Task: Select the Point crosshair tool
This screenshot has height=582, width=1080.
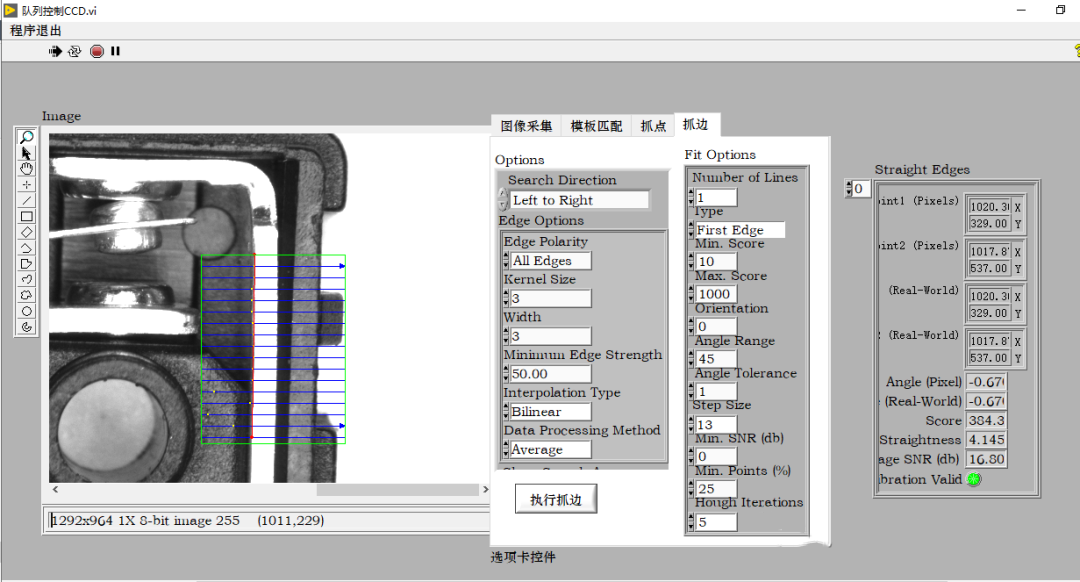Action: (26, 185)
